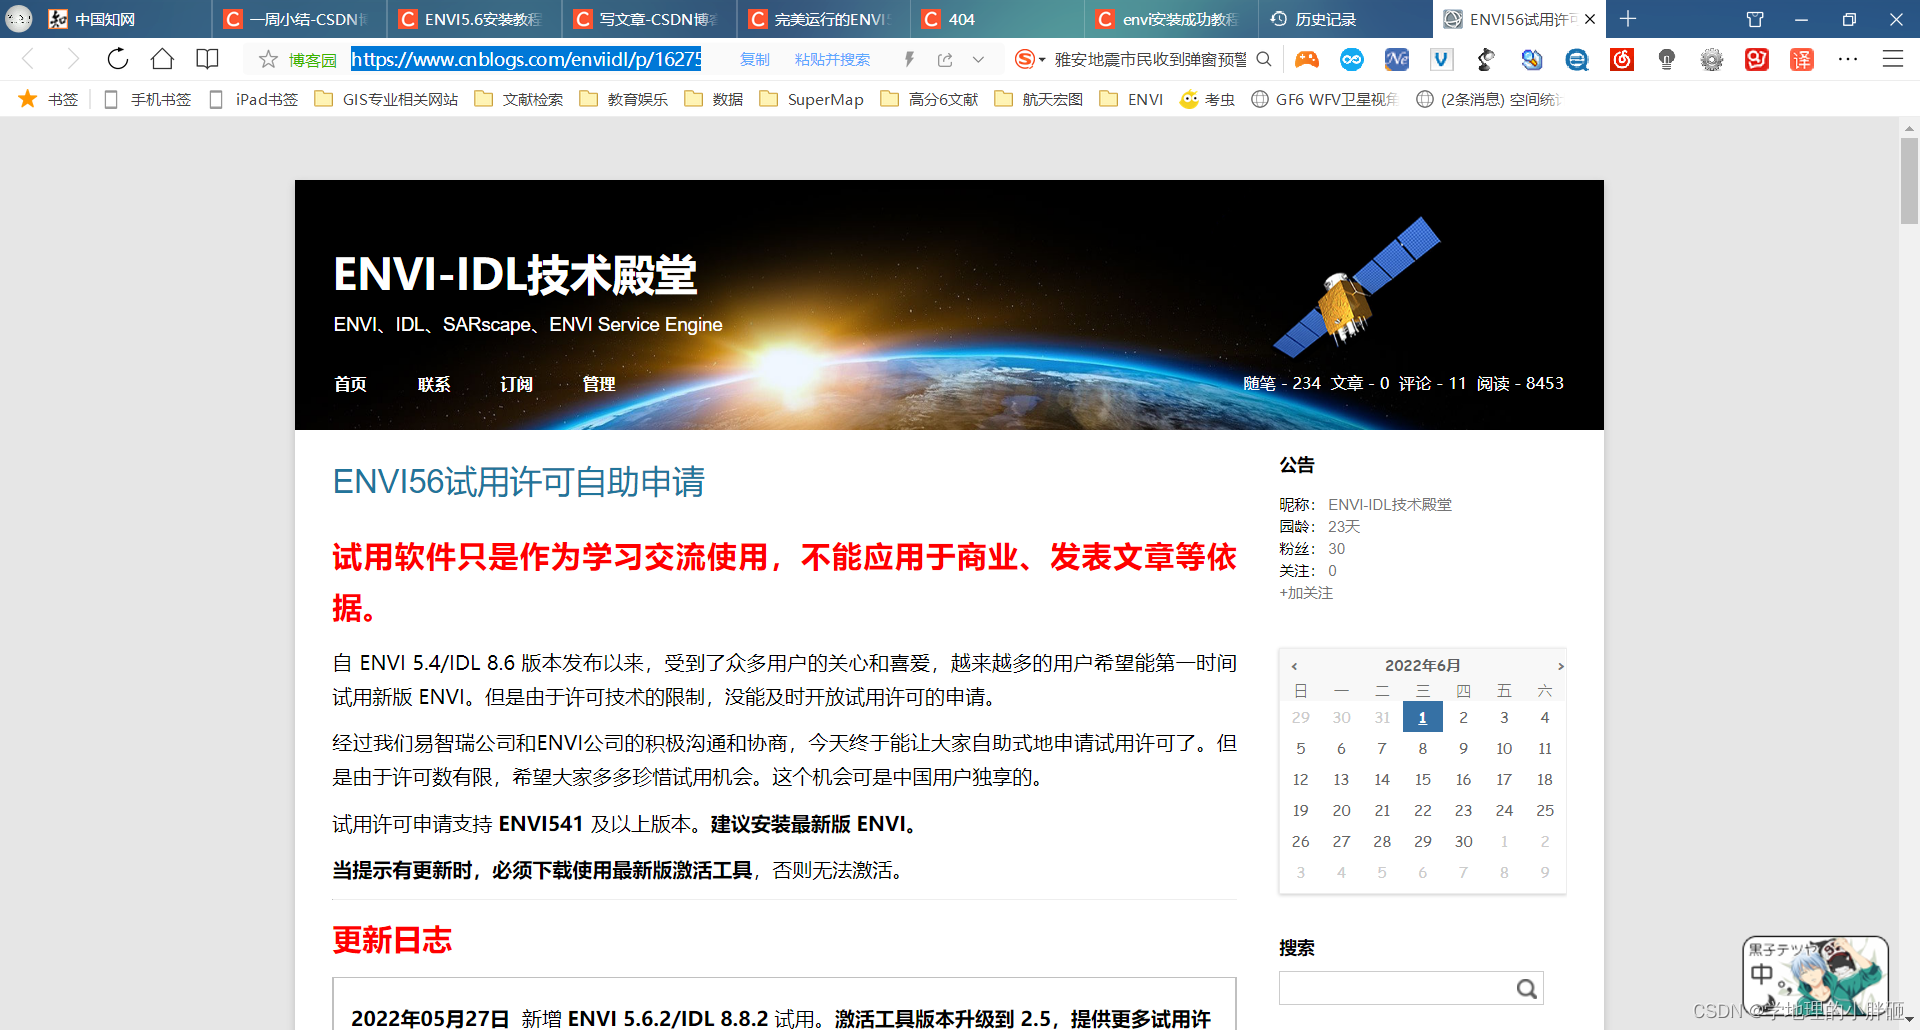Viewport: 1920px width, 1030px height.
Task: Click the vertical page scrollbar thumb
Action: [x=1909, y=181]
